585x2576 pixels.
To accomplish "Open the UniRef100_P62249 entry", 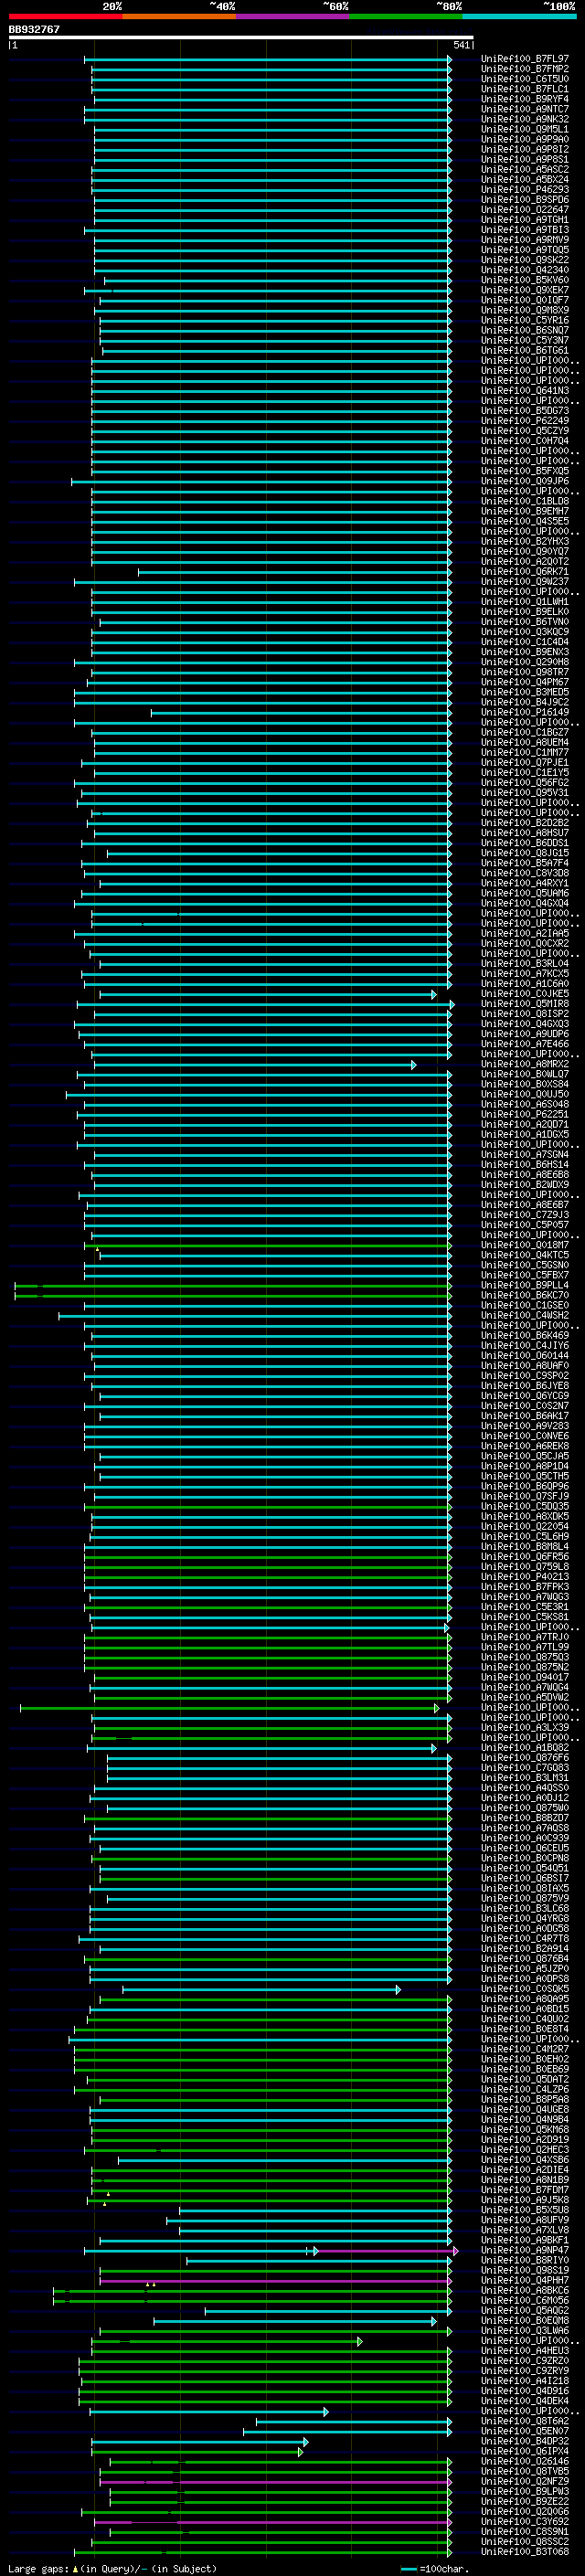I will (524, 420).
